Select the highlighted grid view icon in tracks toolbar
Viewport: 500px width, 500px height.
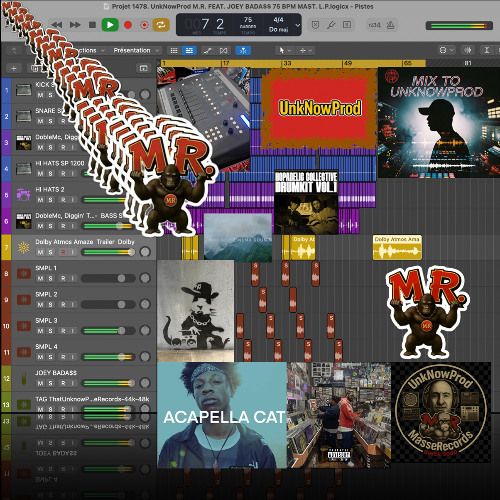[x=189, y=51]
